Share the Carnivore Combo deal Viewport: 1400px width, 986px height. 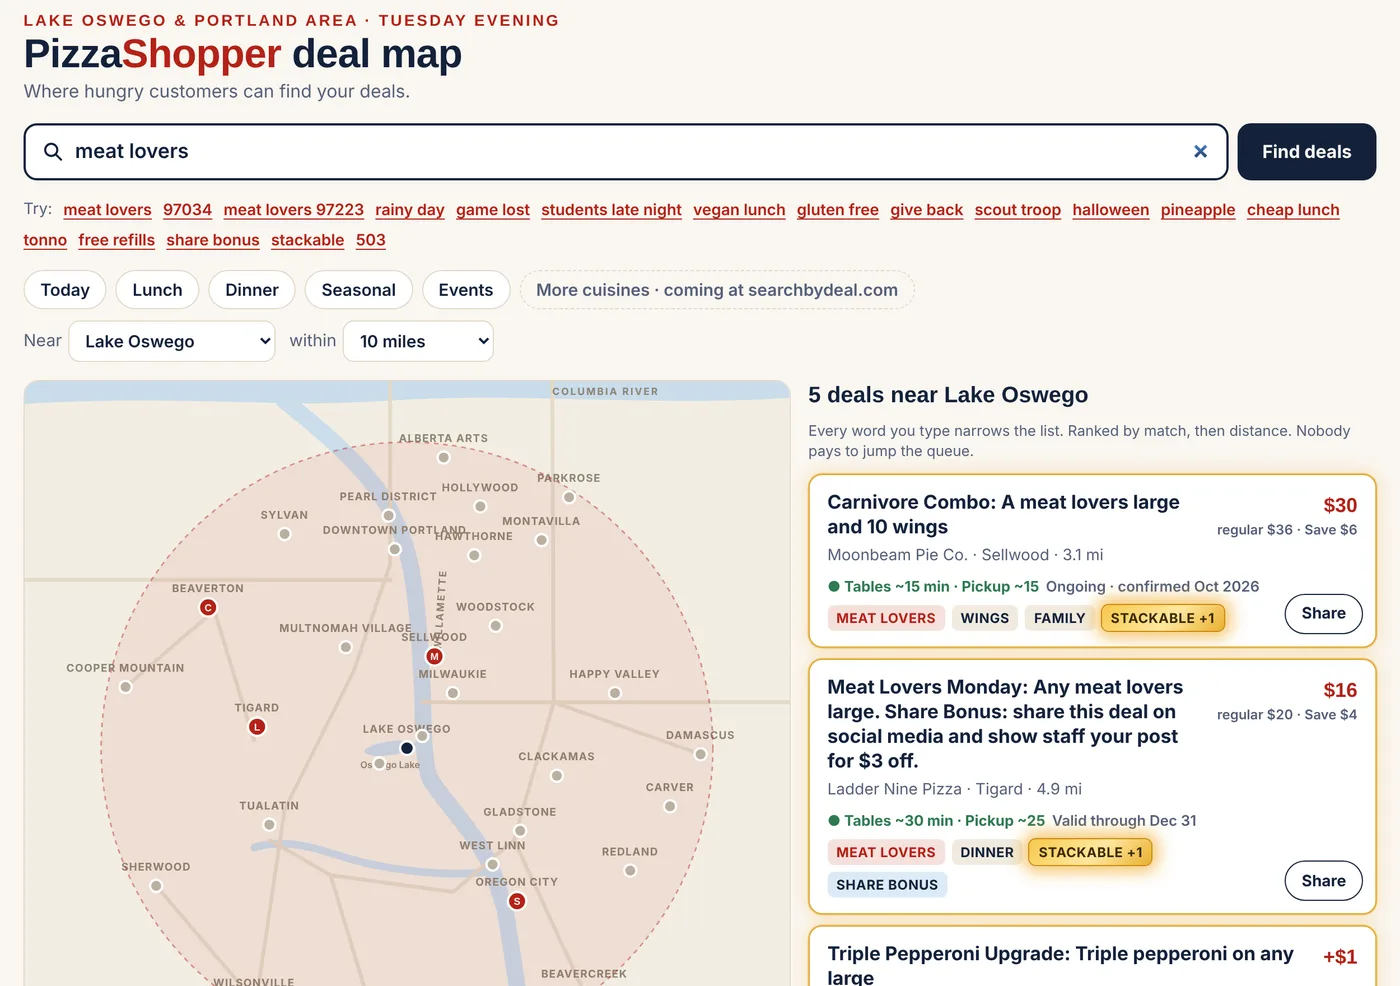(1323, 613)
